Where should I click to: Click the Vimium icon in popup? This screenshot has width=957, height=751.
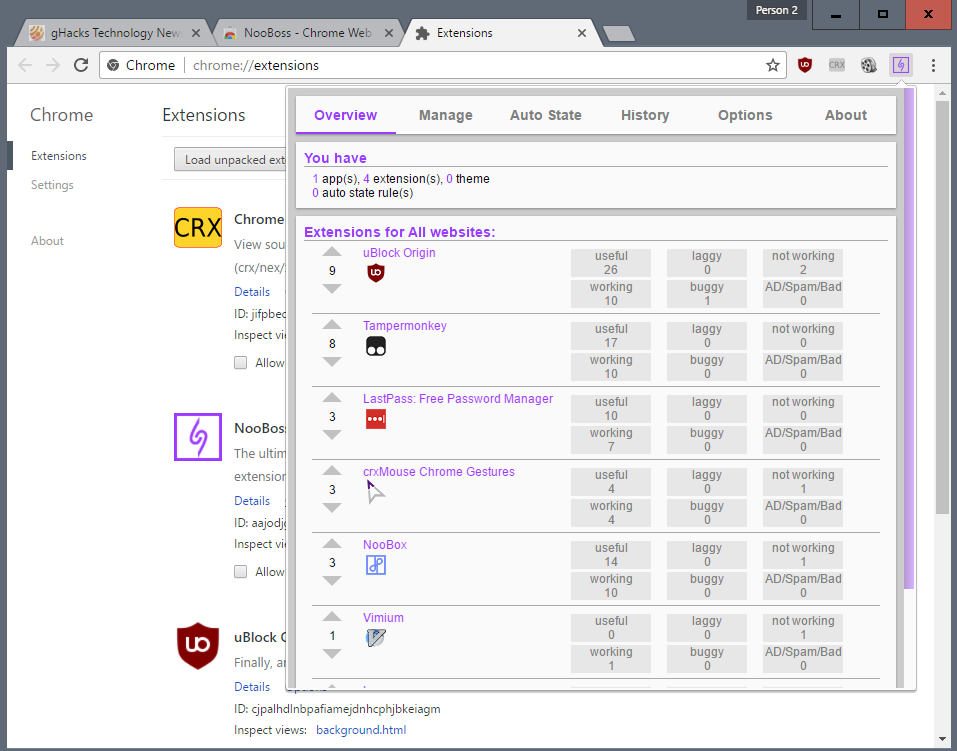pyautogui.click(x=376, y=638)
